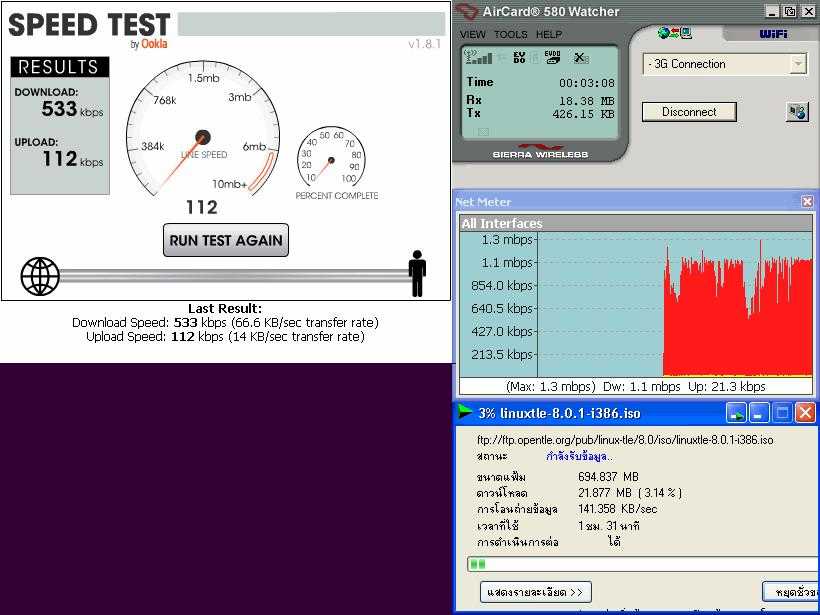Click the cut-off pause button in download window

pos(791,592)
